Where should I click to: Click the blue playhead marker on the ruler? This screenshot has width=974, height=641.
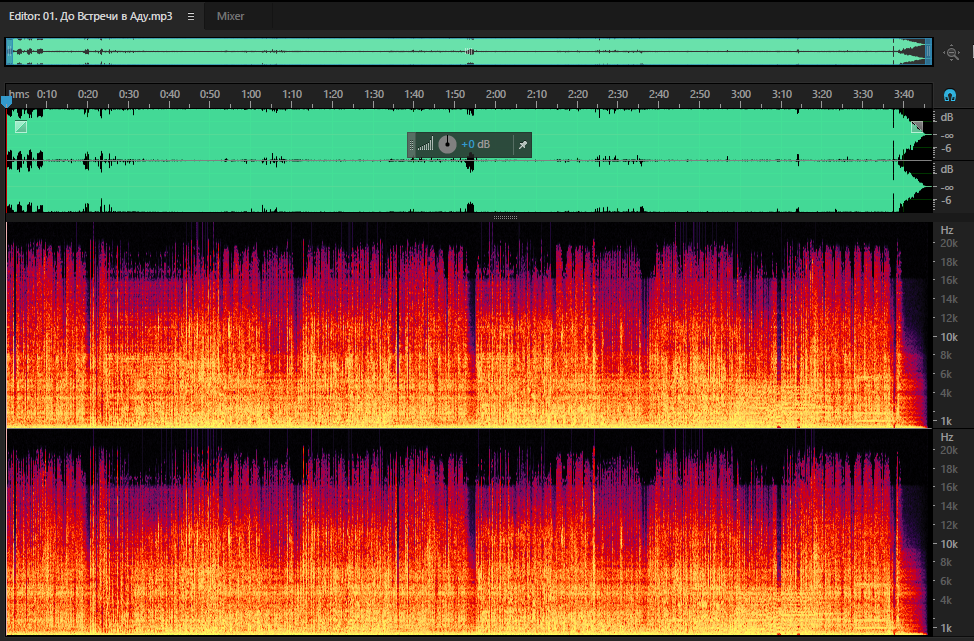point(6,101)
